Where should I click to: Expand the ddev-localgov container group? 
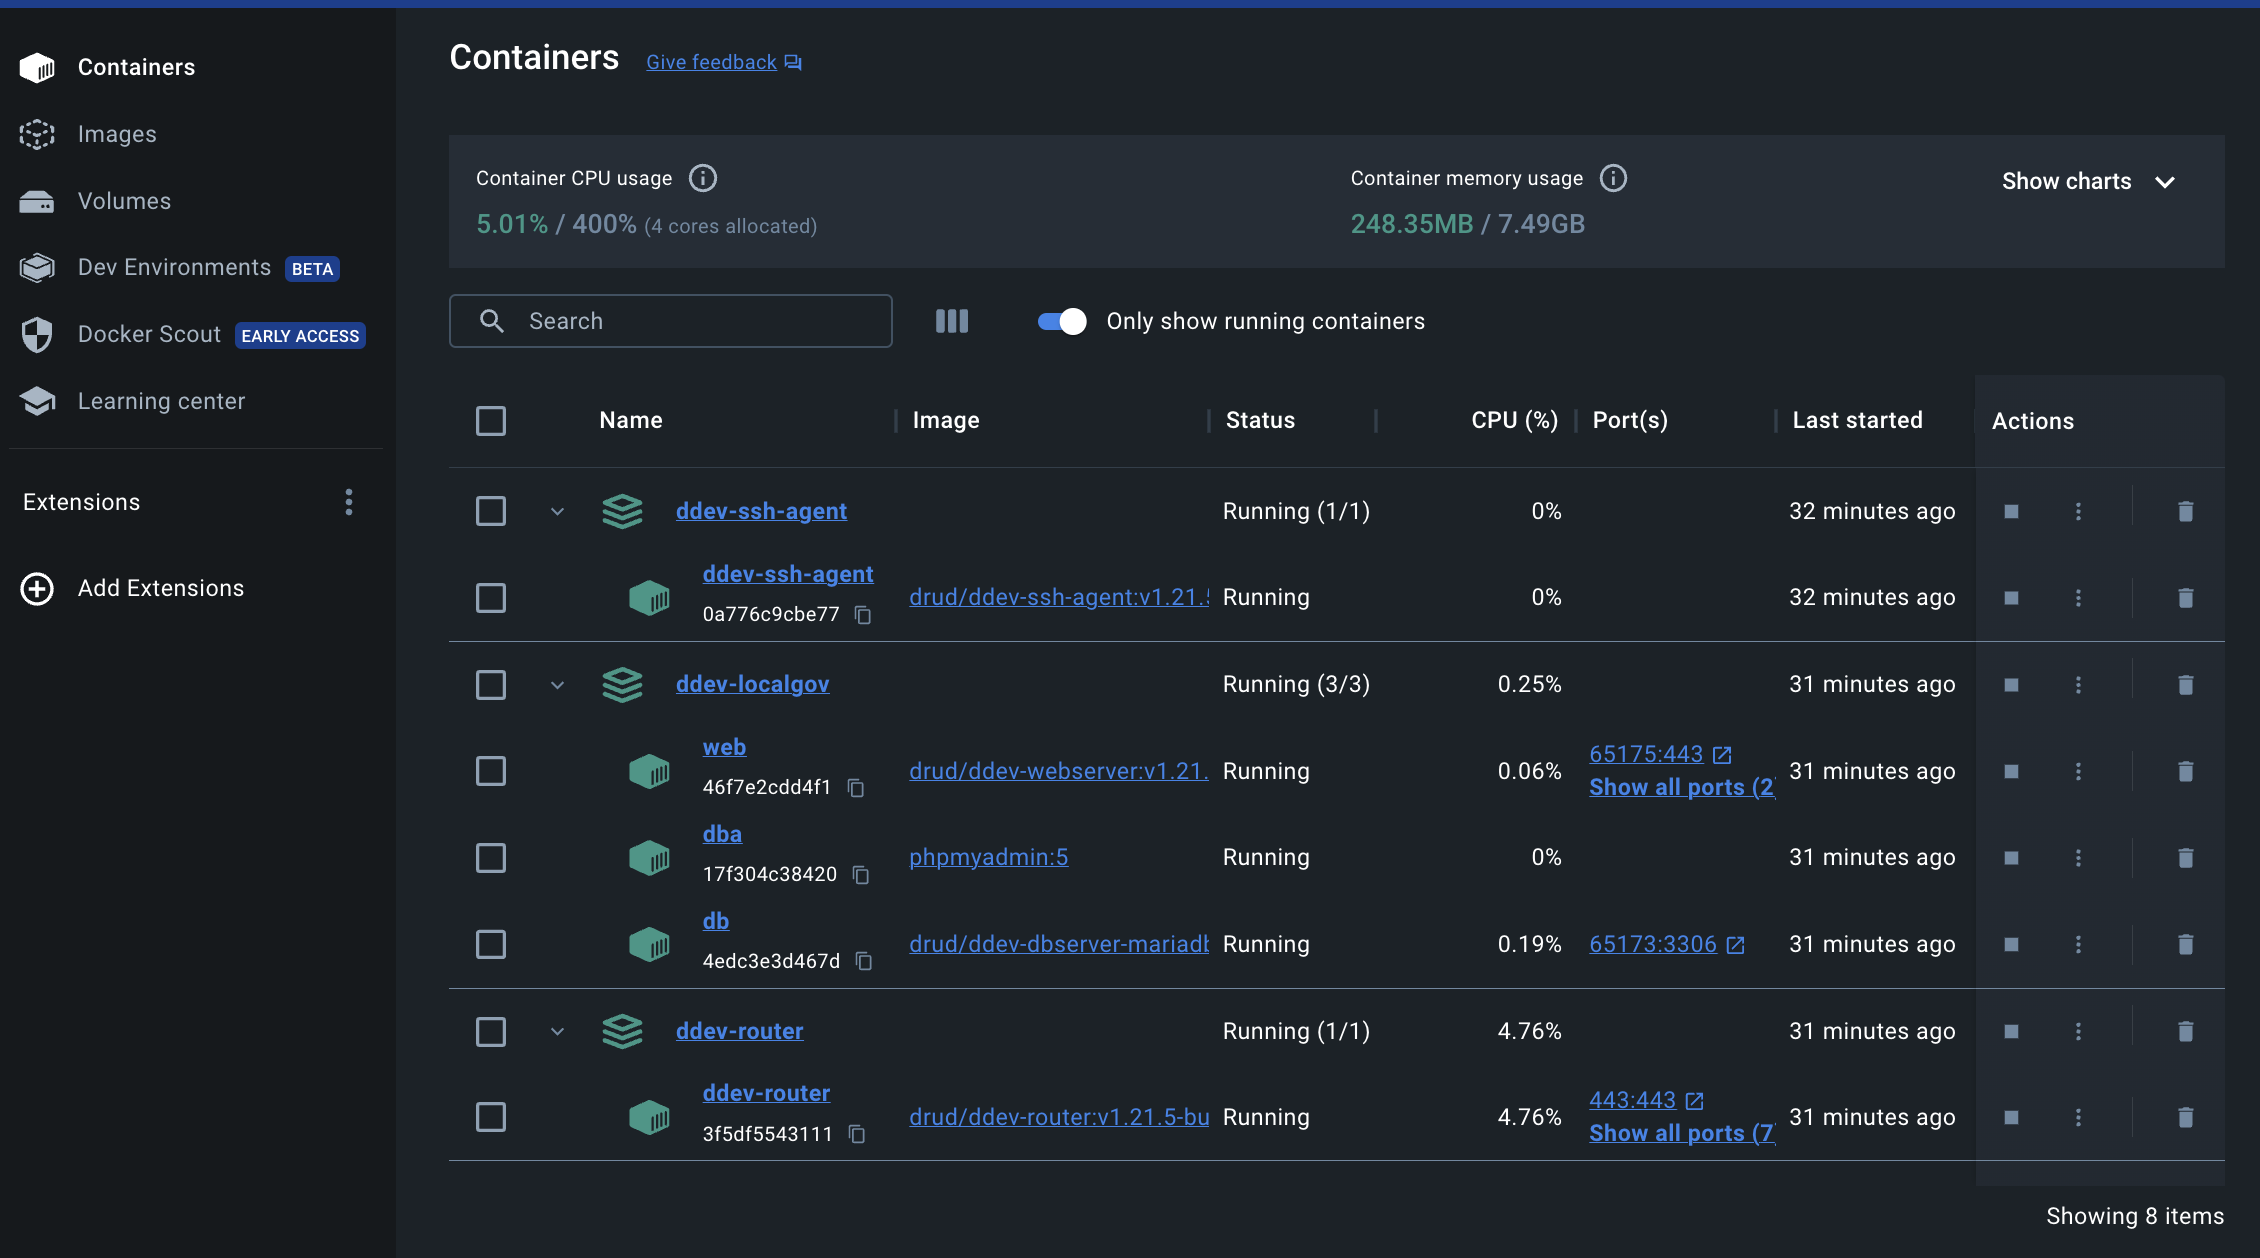tap(553, 683)
